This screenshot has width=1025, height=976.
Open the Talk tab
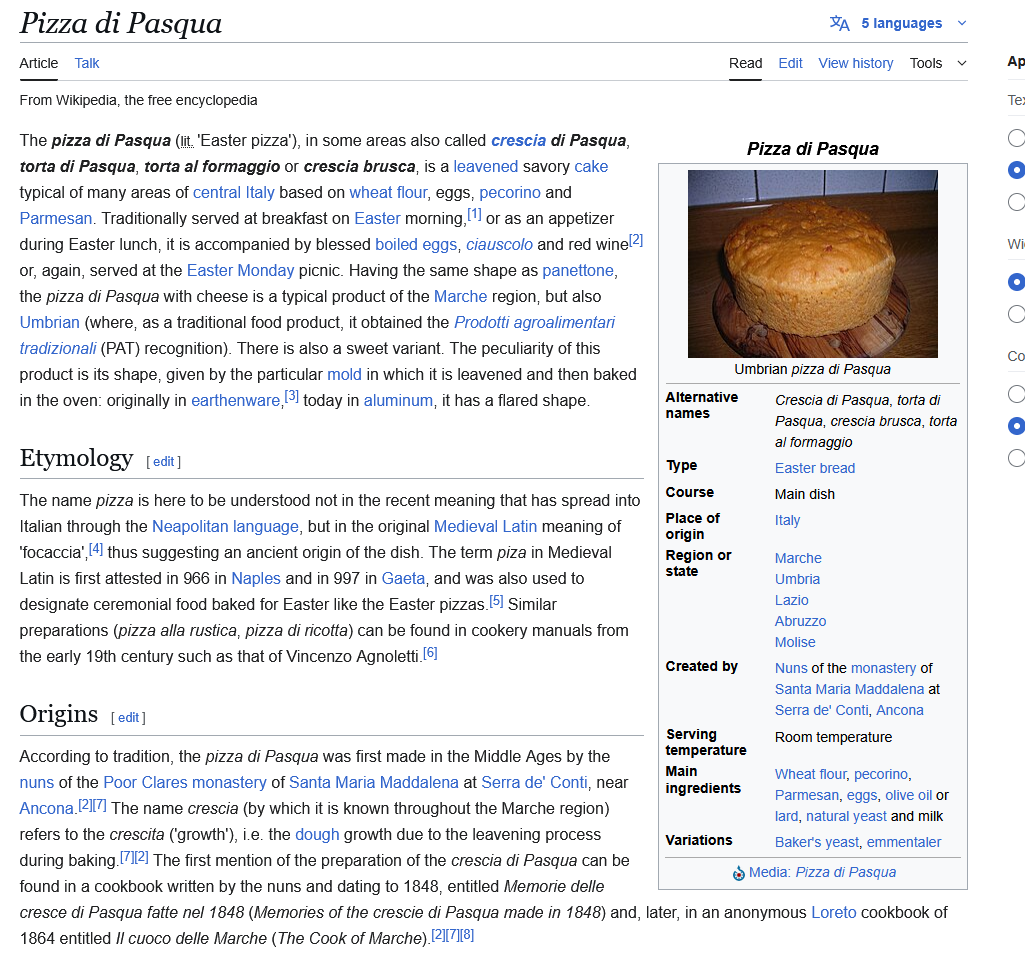87,63
